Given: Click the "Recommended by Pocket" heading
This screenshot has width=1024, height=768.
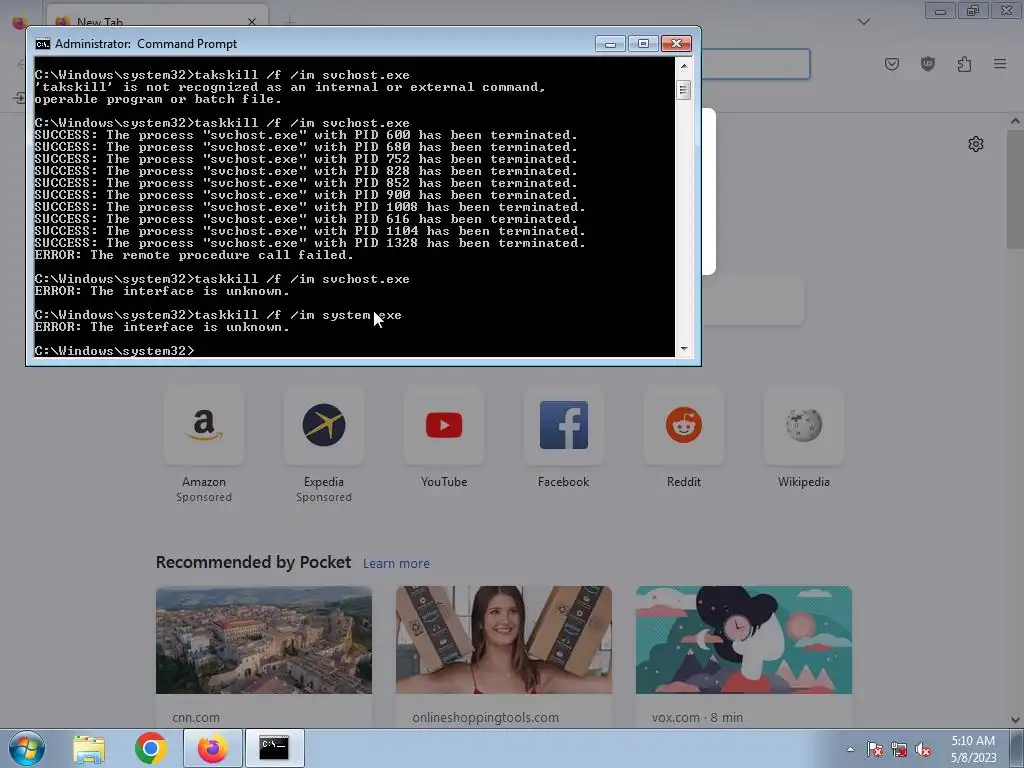Looking at the screenshot, I should point(253,562).
